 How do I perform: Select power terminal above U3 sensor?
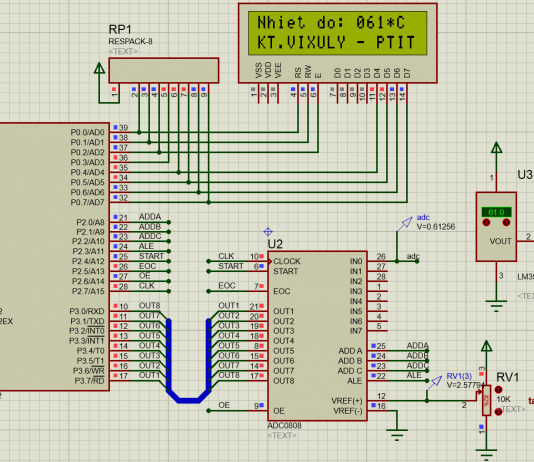(496, 148)
